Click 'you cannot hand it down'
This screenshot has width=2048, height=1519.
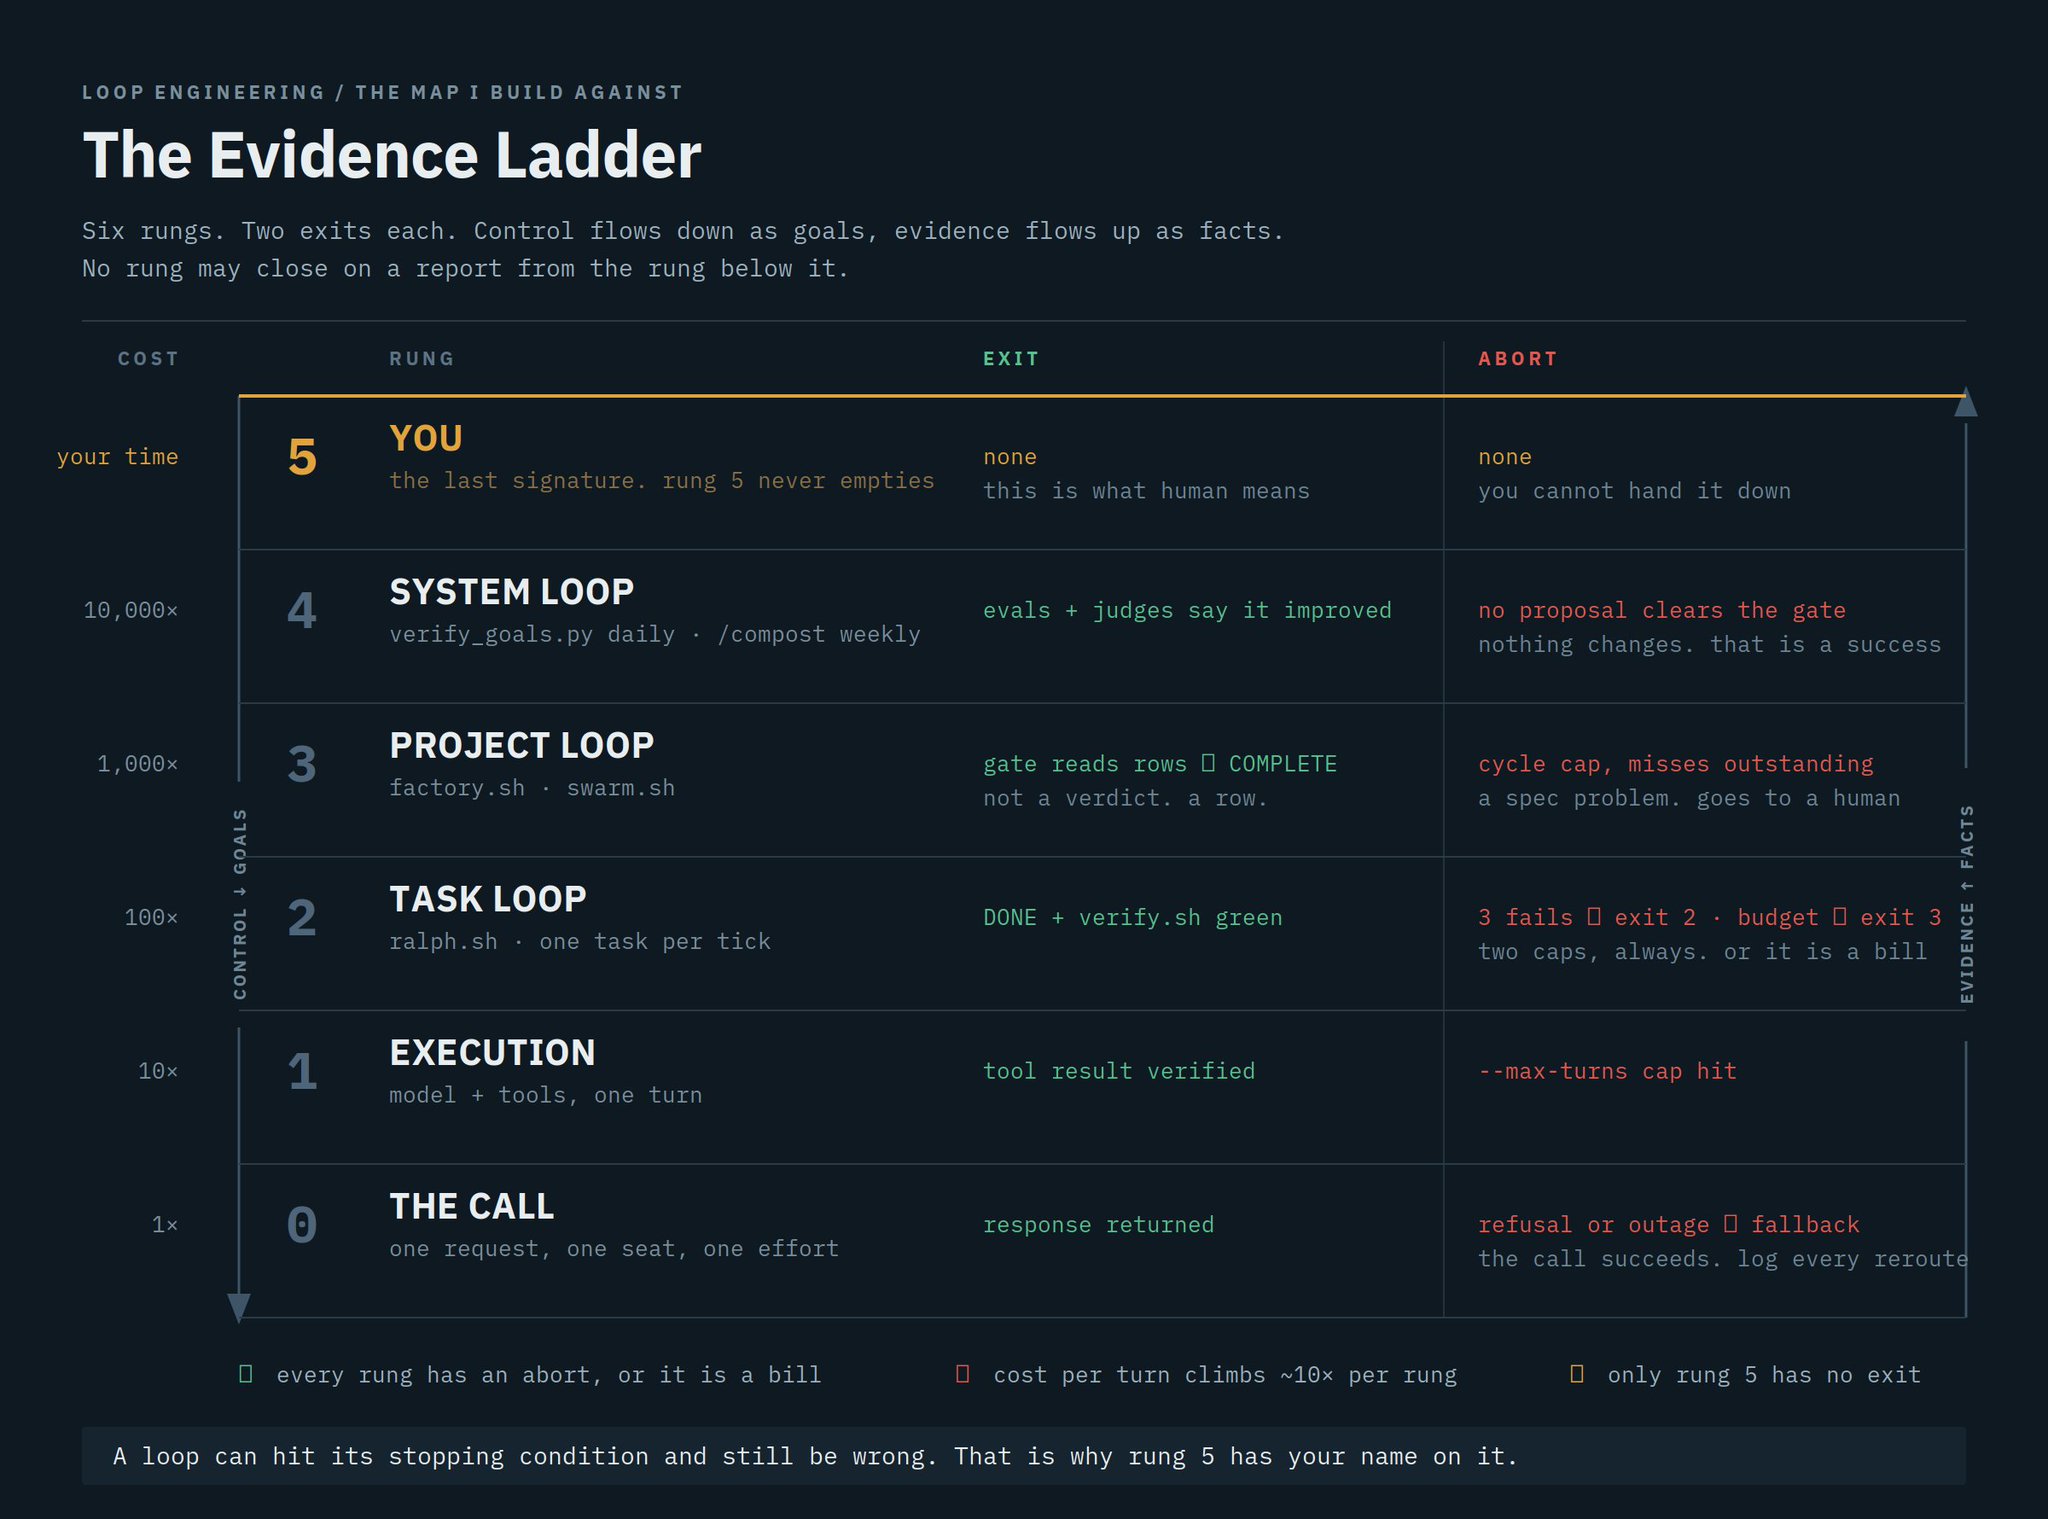click(x=1634, y=491)
